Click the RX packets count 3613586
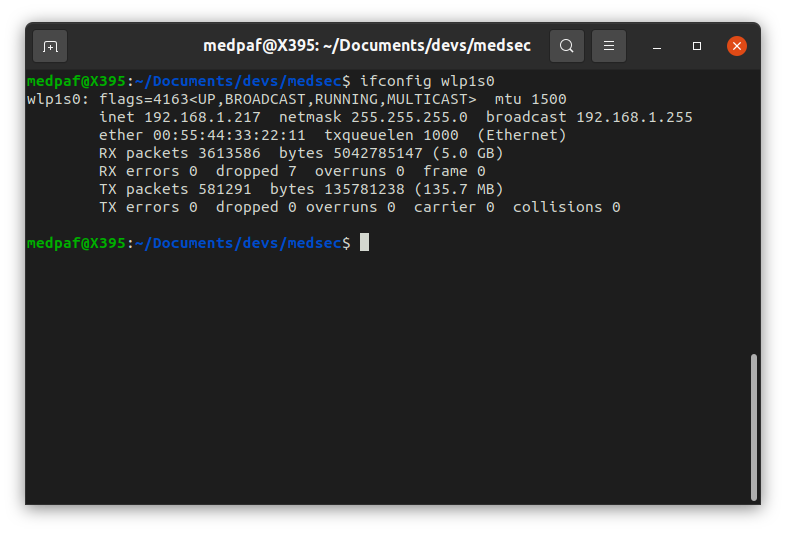This screenshot has height=533, width=786. pyautogui.click(x=230, y=153)
